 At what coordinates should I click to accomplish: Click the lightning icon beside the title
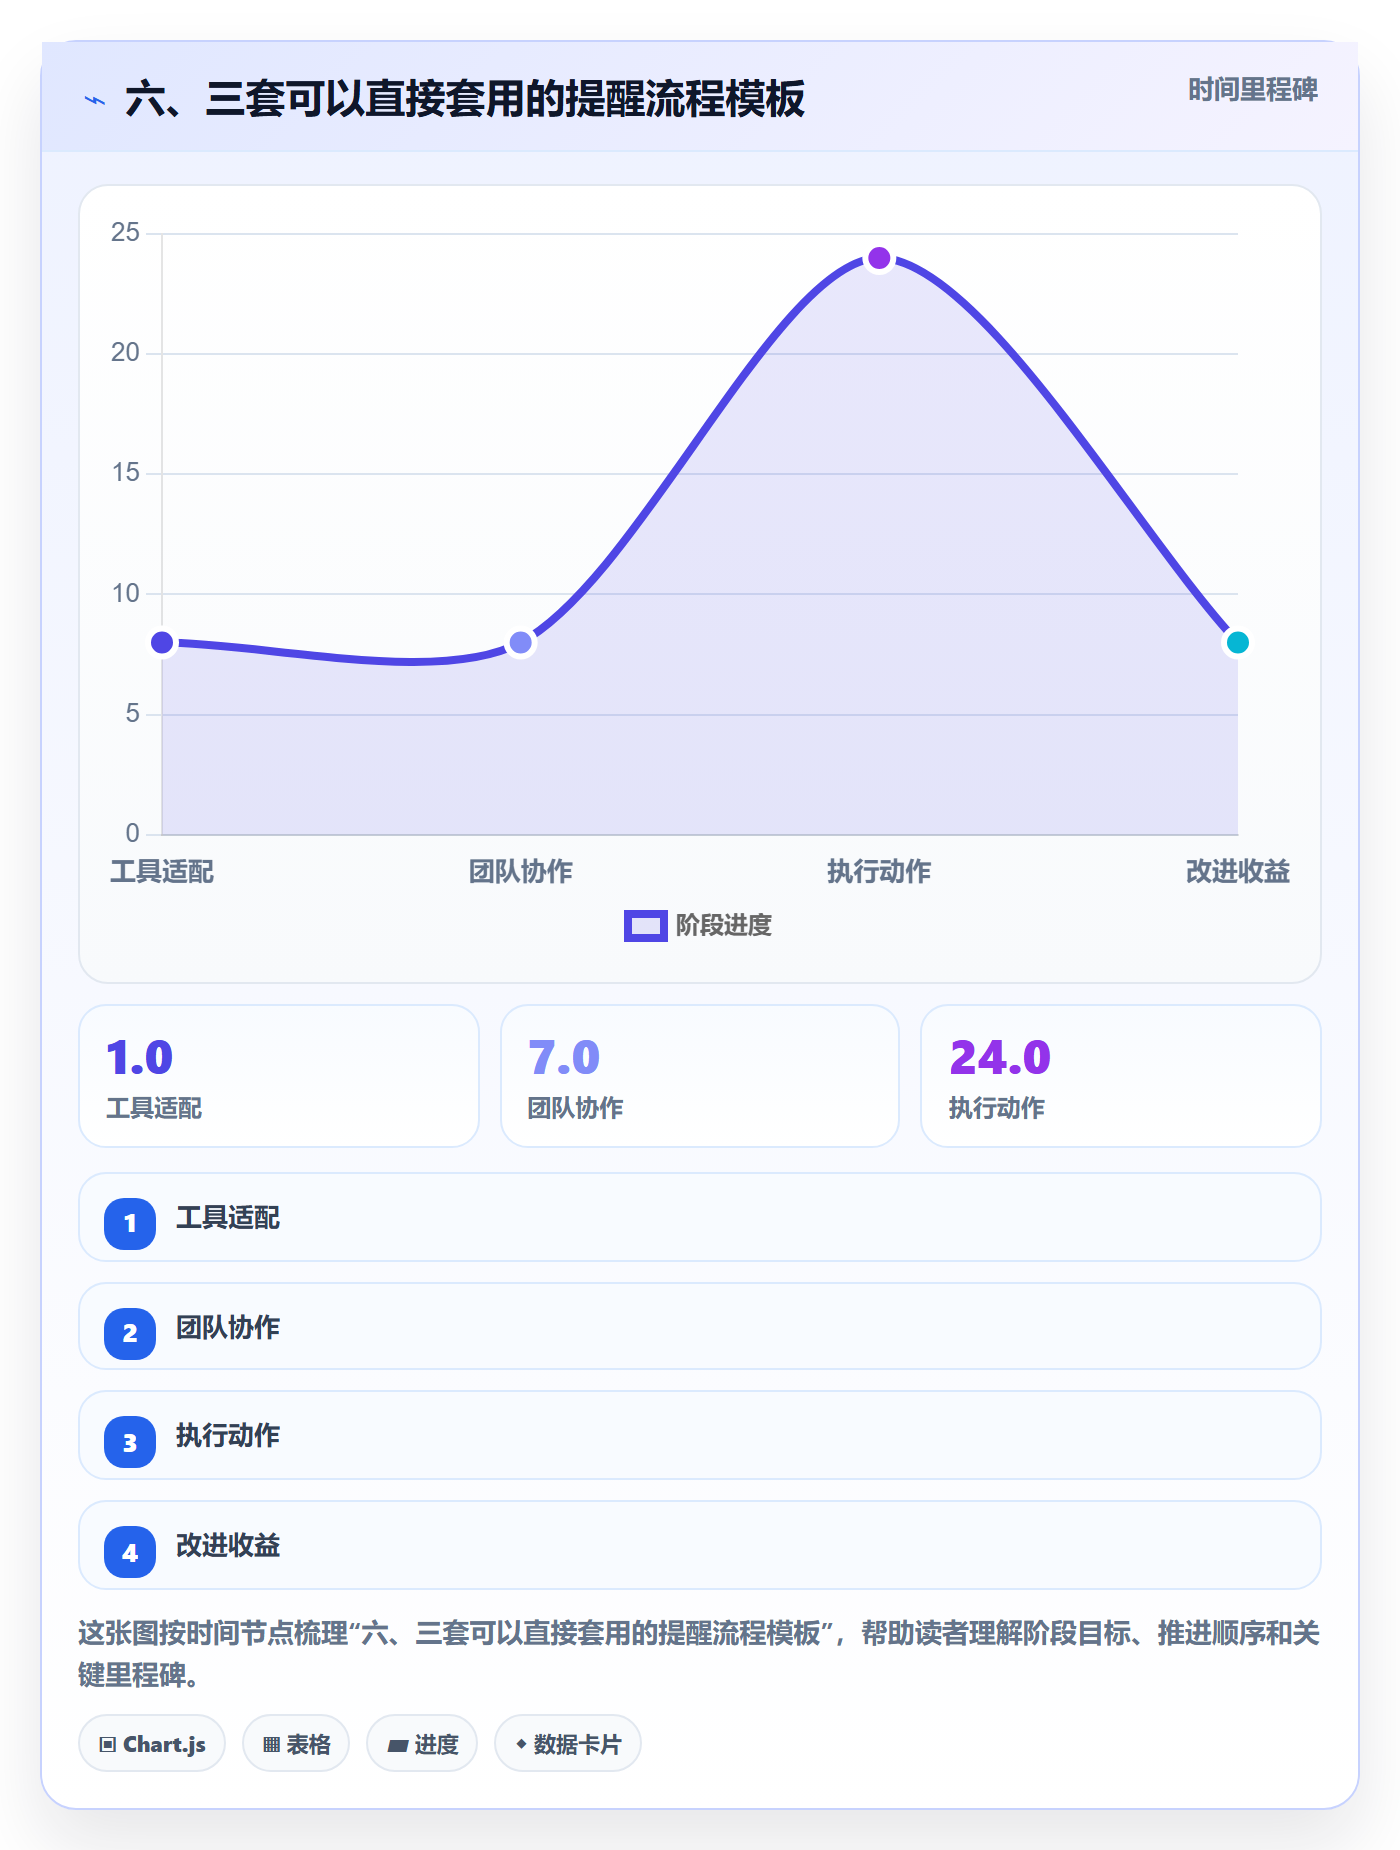[95, 101]
